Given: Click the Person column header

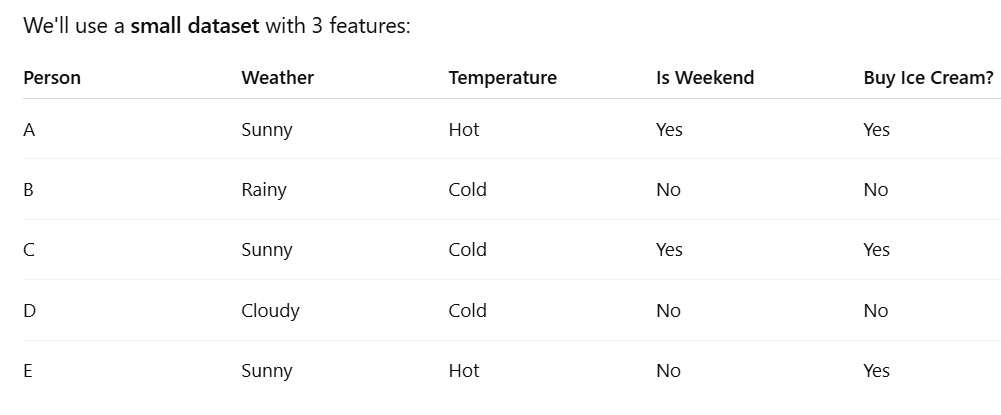Looking at the screenshot, I should tap(52, 78).
